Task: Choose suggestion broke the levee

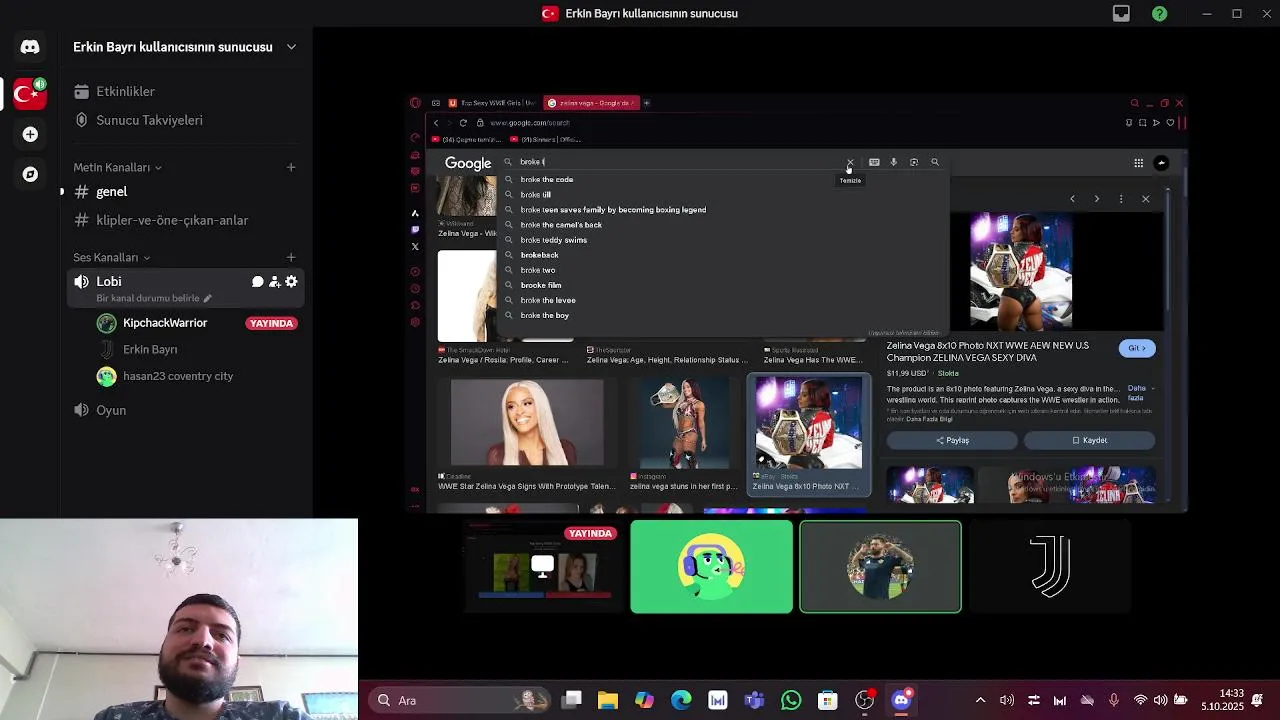Action: [x=548, y=300]
